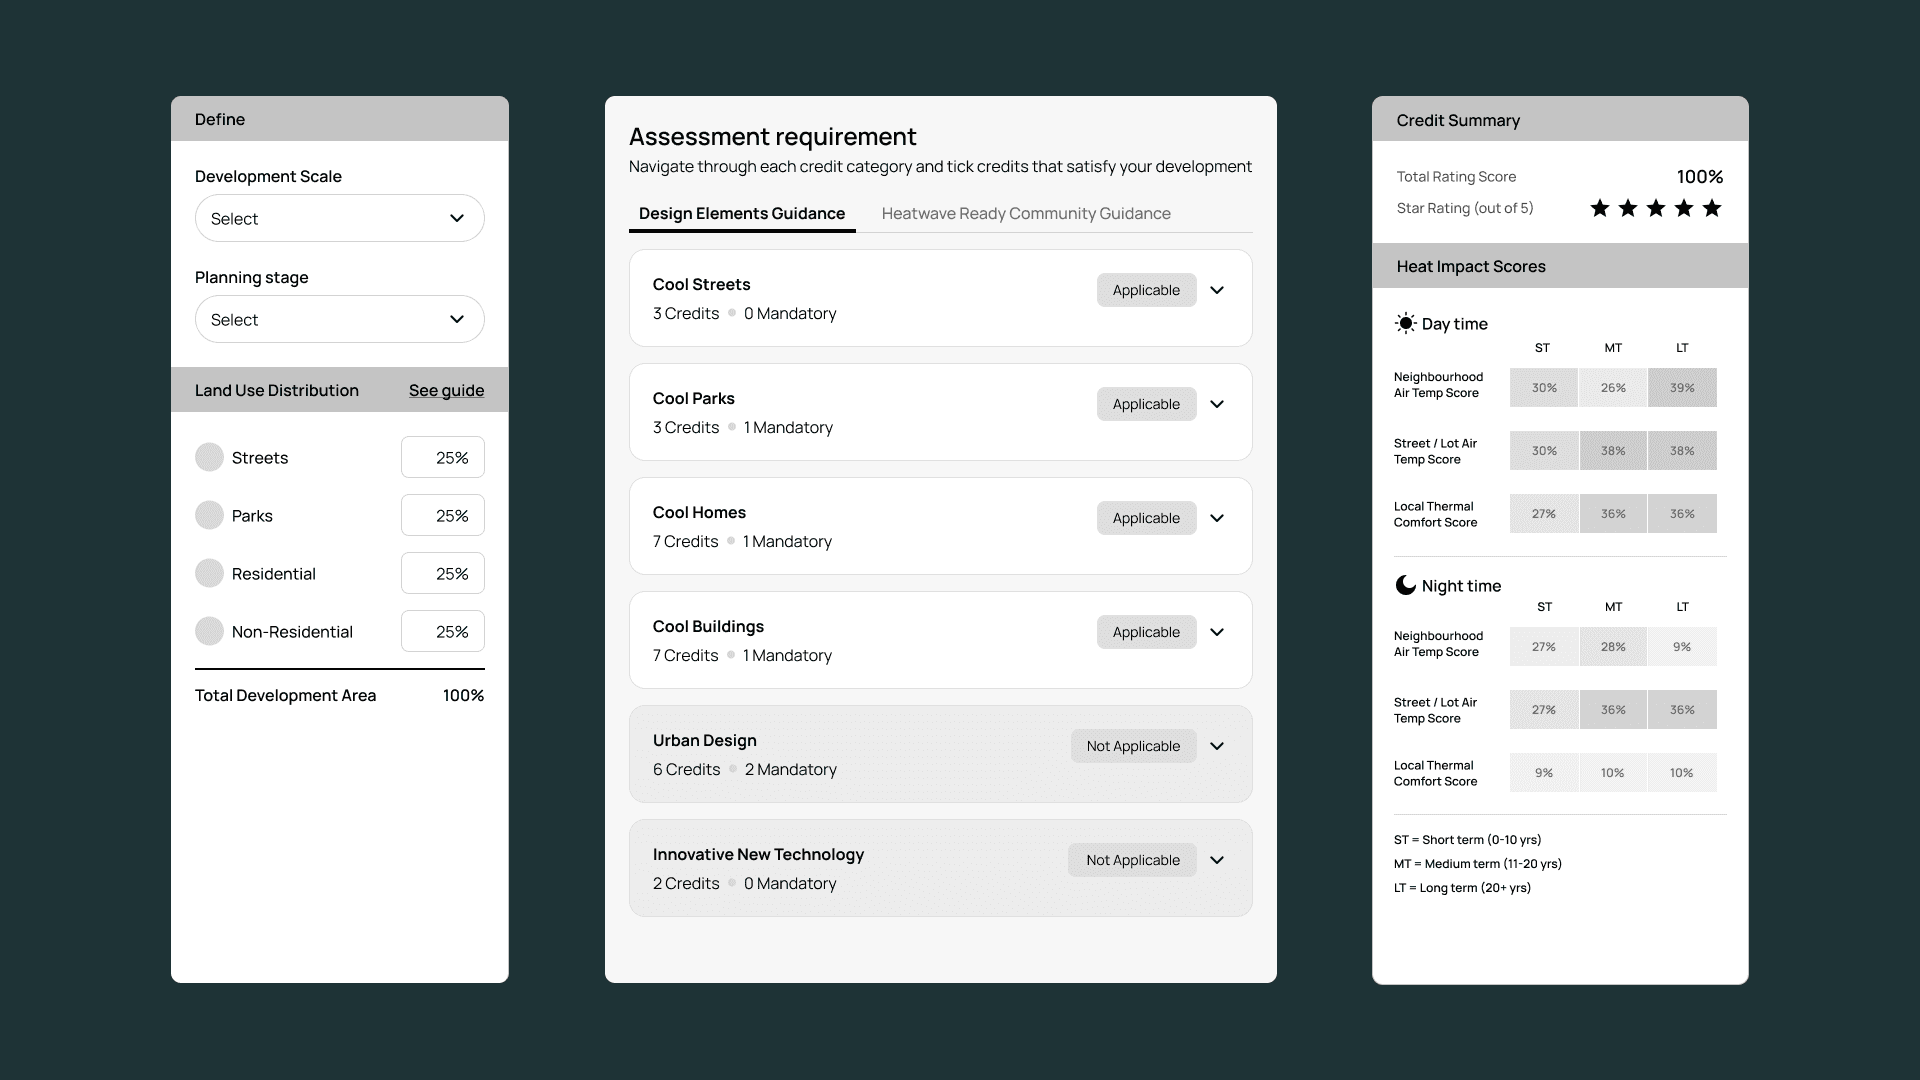Screen dimensions: 1920x1080
Task: Open the See guide link
Action: click(x=446, y=390)
